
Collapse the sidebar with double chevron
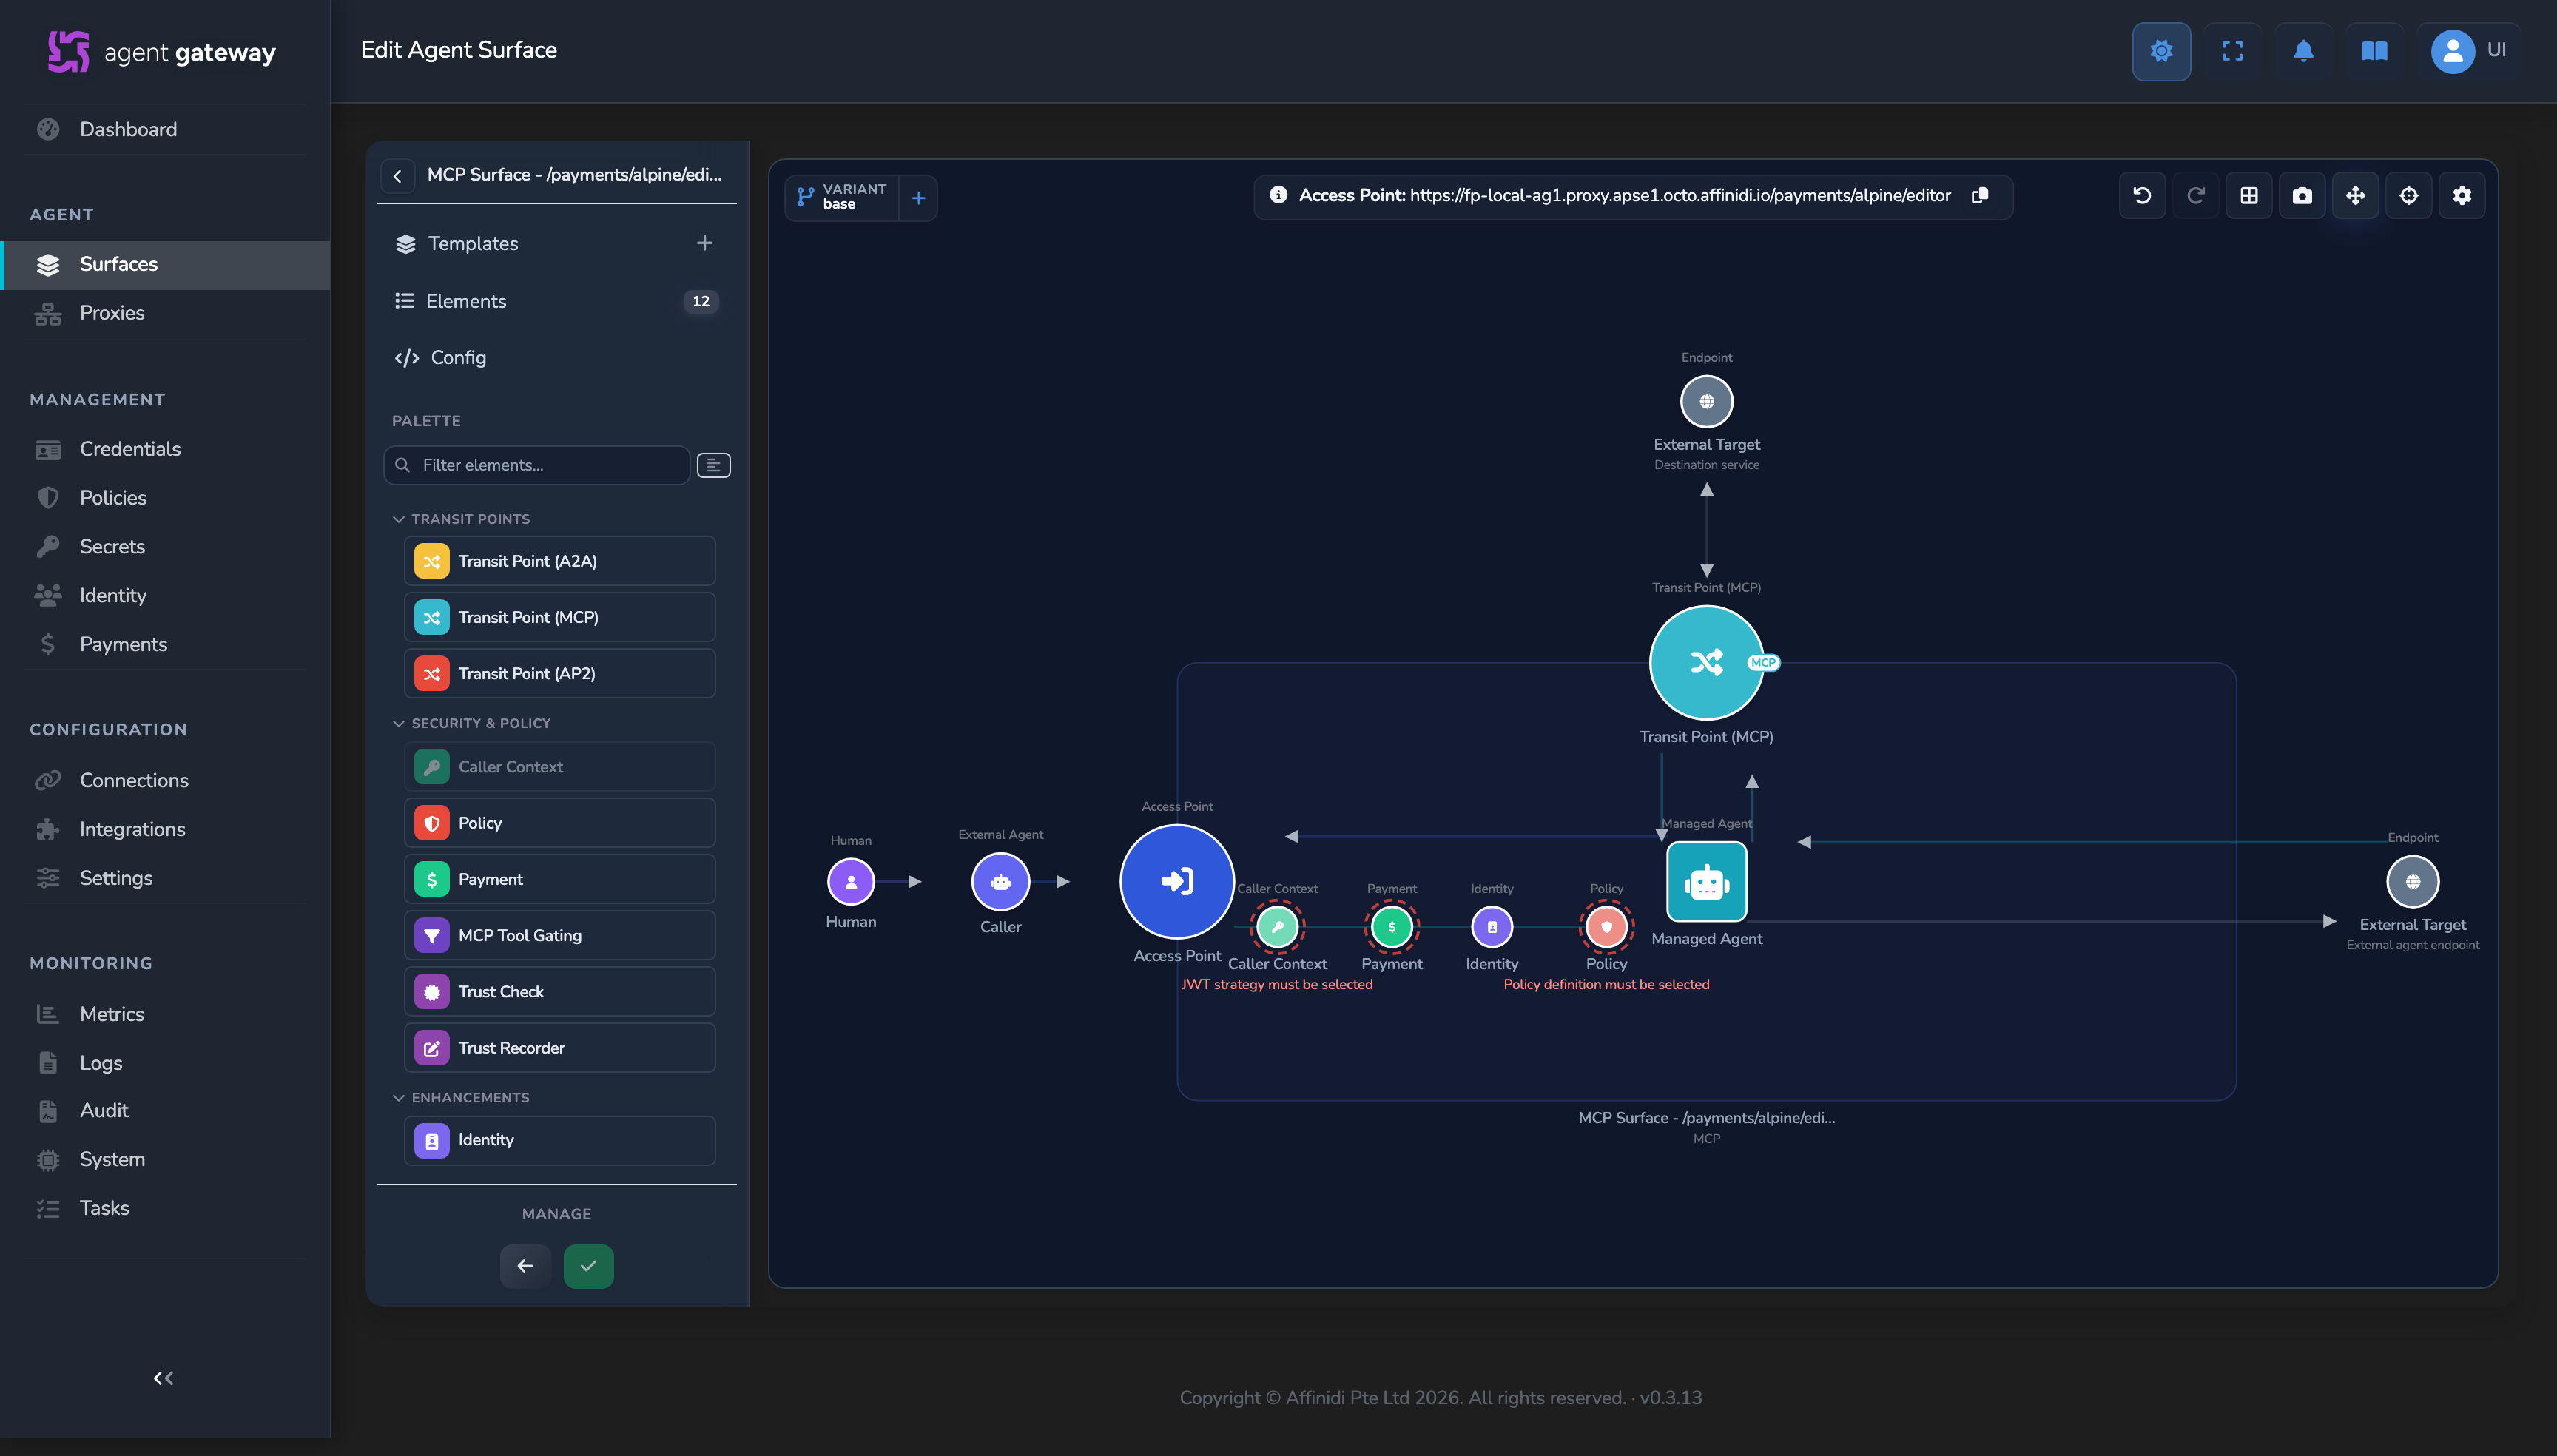pyautogui.click(x=163, y=1378)
